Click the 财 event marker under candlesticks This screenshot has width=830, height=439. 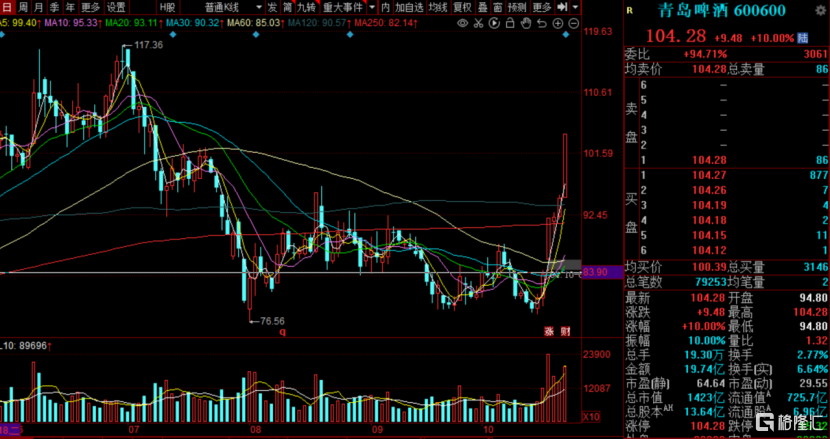pyautogui.click(x=565, y=332)
